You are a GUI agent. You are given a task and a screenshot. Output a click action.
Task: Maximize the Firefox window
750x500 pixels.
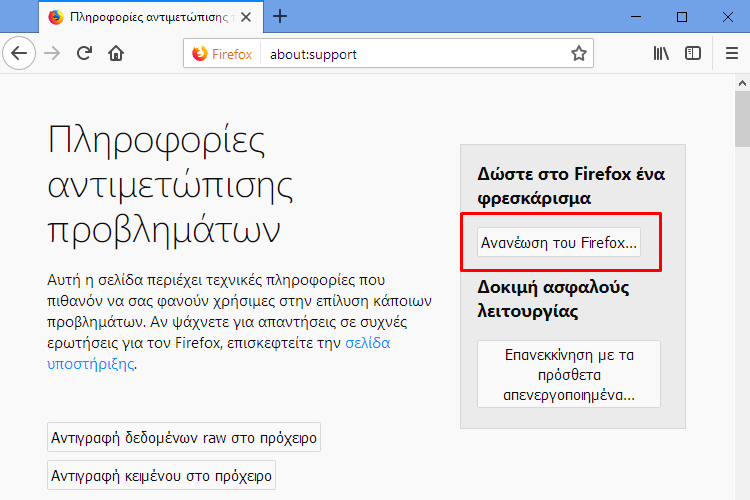tap(682, 17)
